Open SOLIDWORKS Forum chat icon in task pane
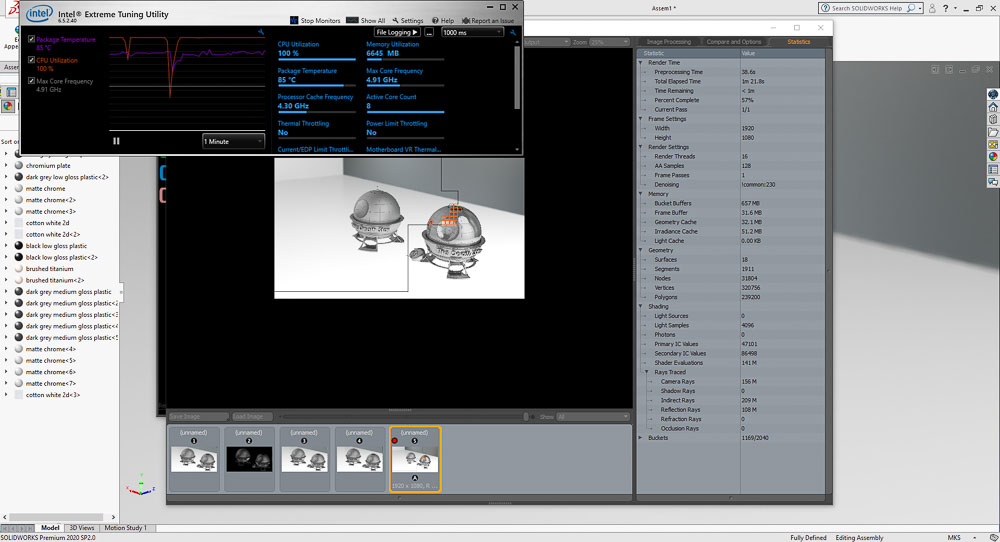Screen dimensions: 1000x542 click(993, 182)
